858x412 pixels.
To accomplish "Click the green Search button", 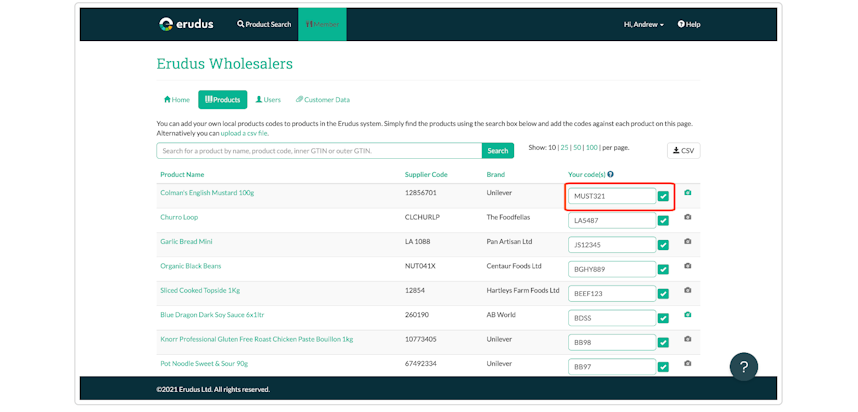I will (x=498, y=150).
